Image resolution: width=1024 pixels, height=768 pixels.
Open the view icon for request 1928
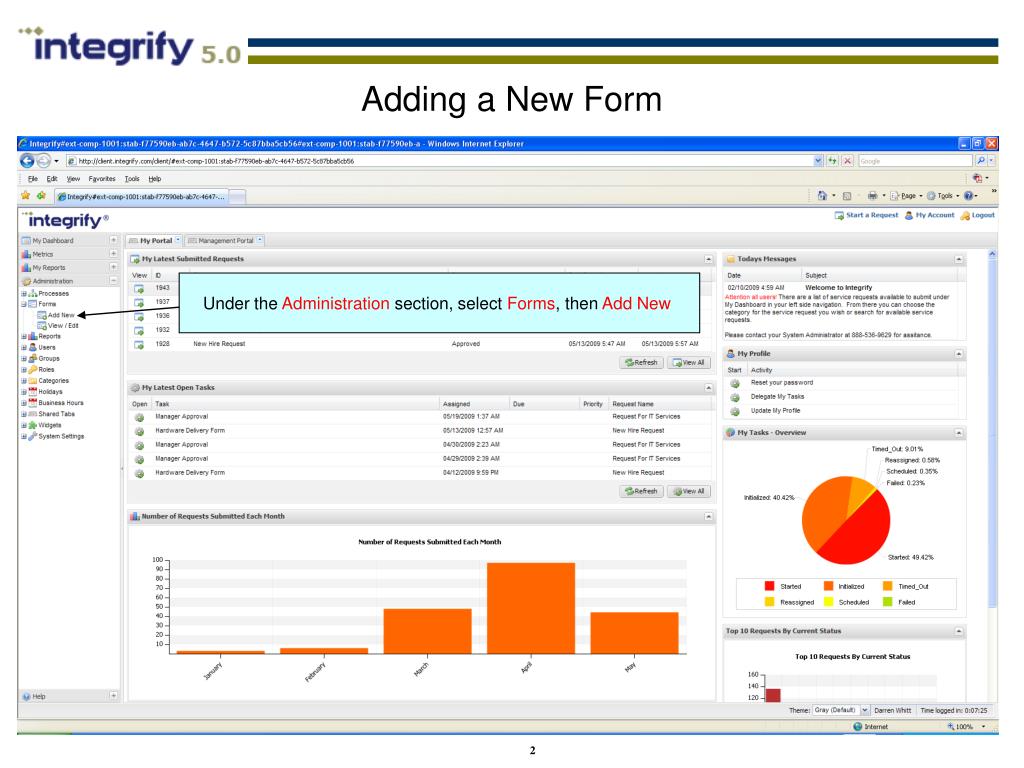(138, 344)
